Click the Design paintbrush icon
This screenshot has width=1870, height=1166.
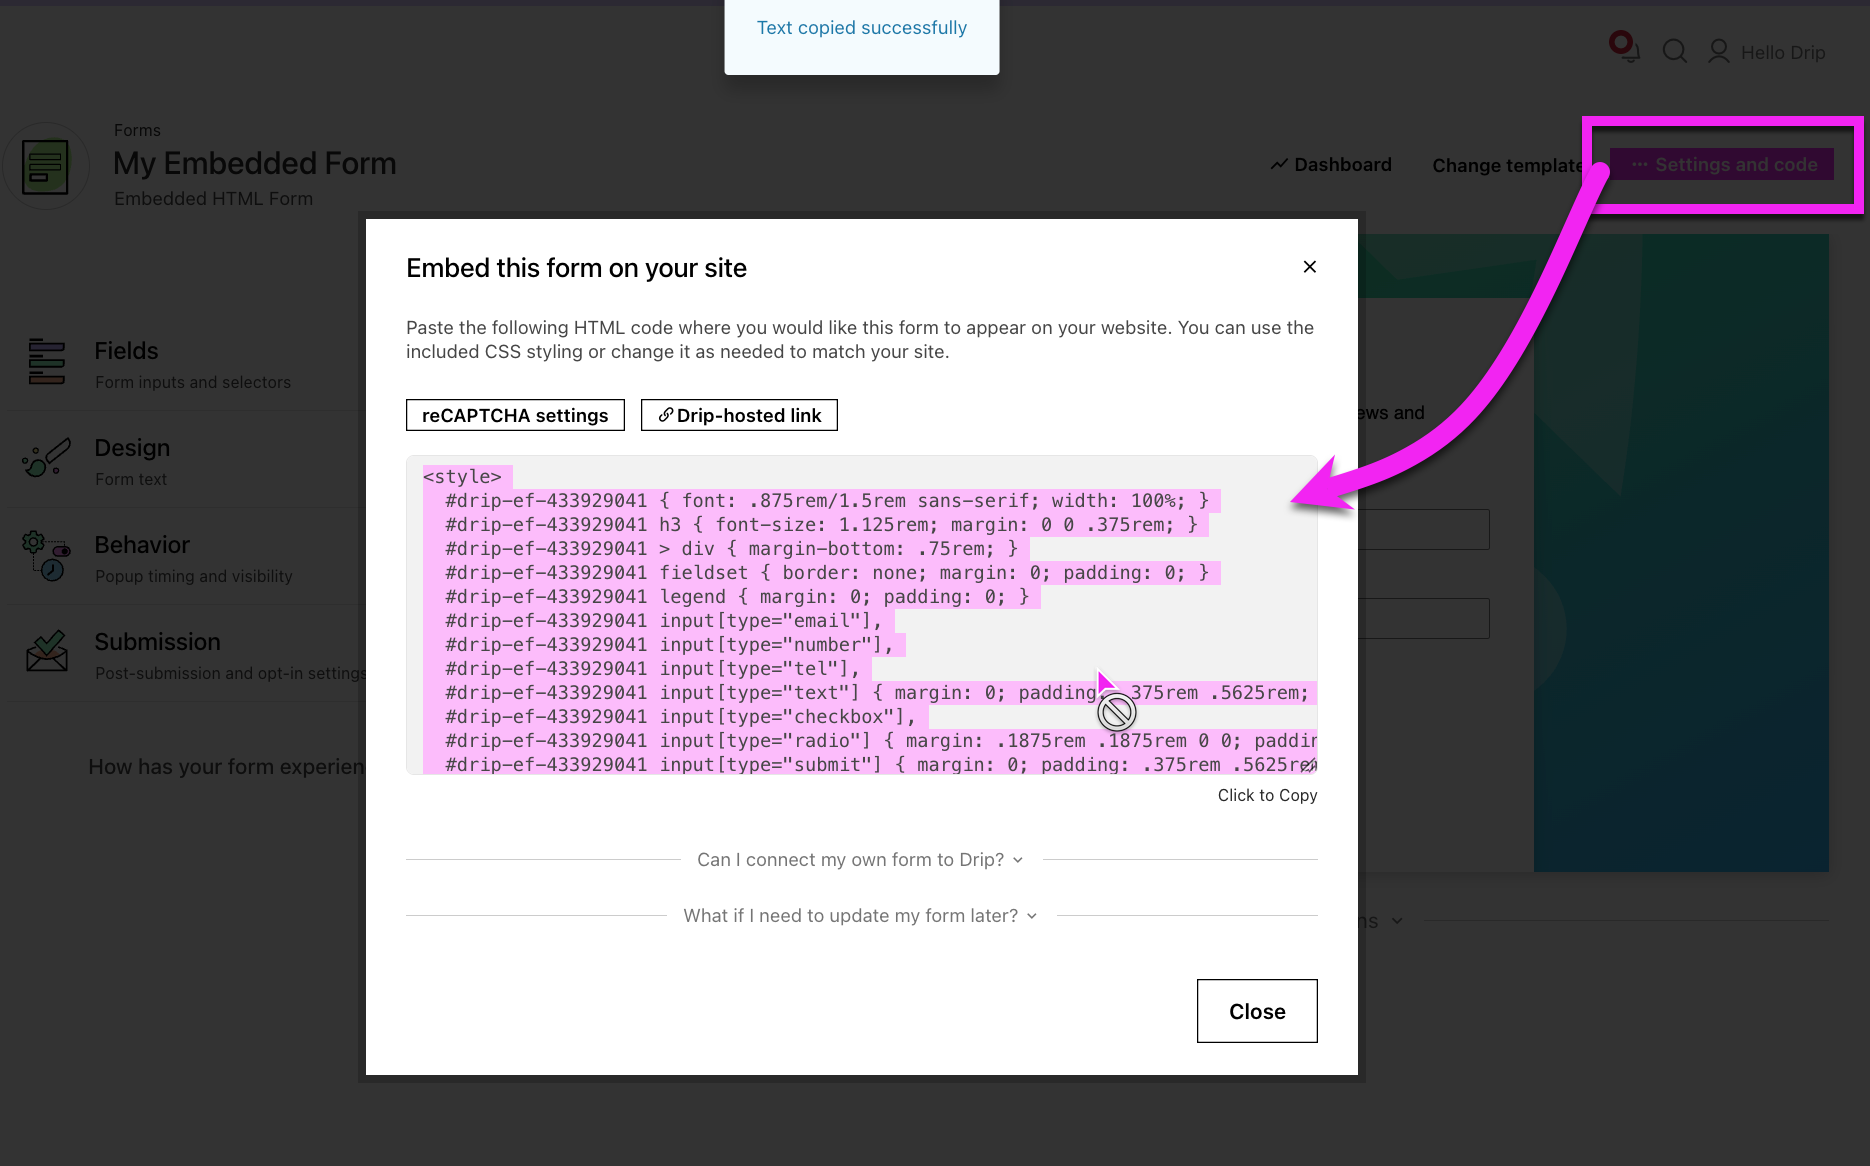(46, 458)
